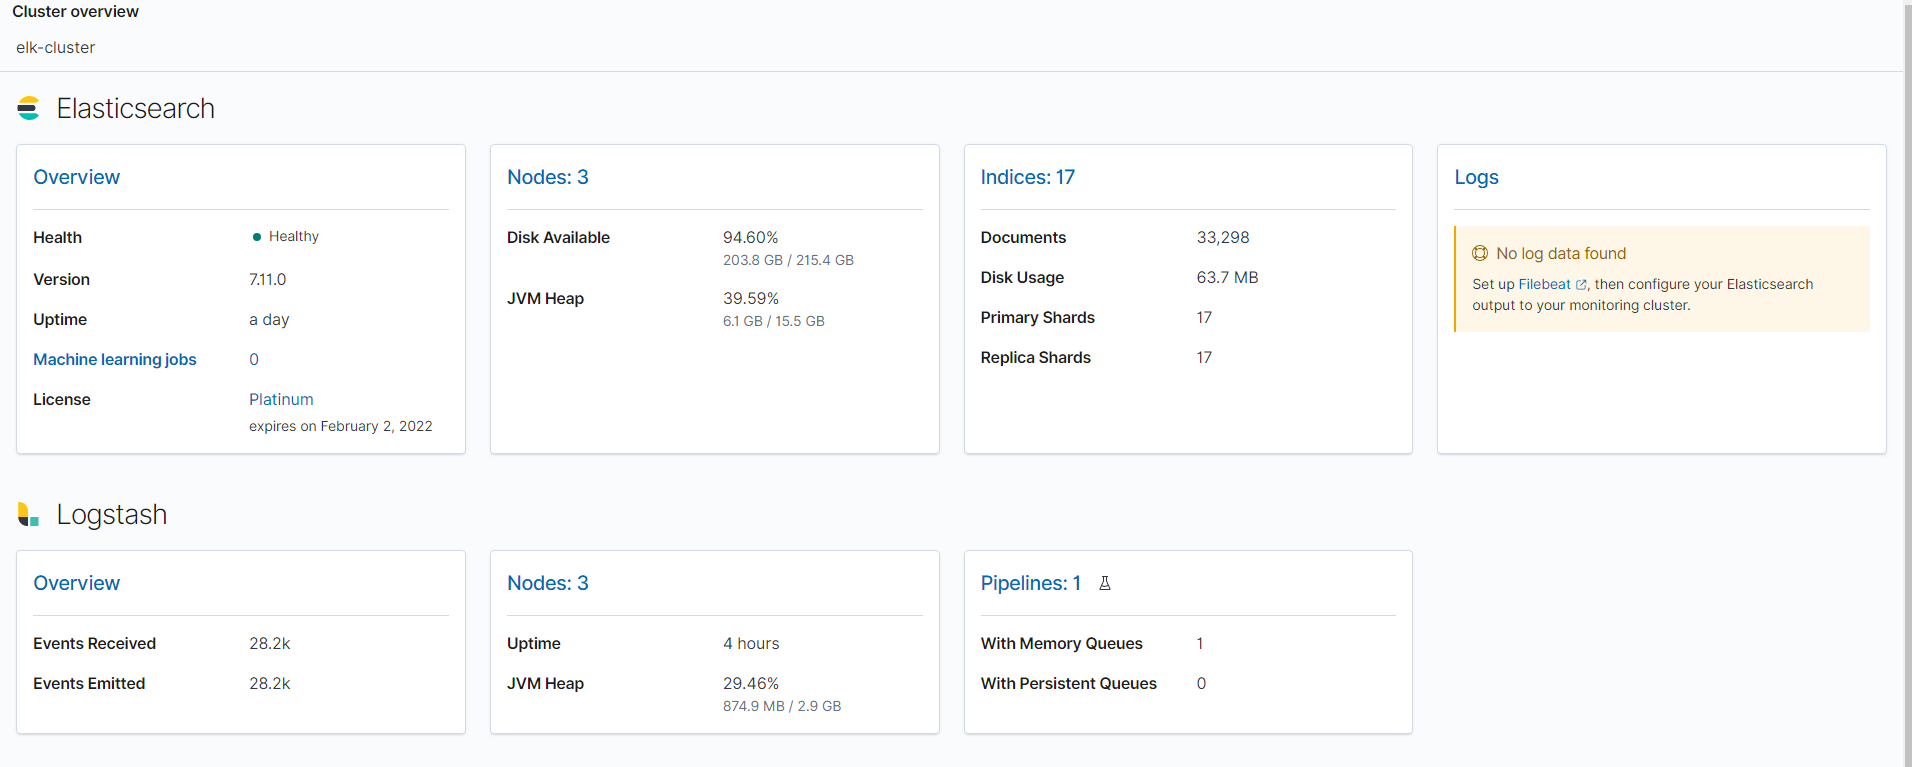Image resolution: width=1912 pixels, height=767 pixels.
Task: Click the No log data found message
Action: [1561, 253]
